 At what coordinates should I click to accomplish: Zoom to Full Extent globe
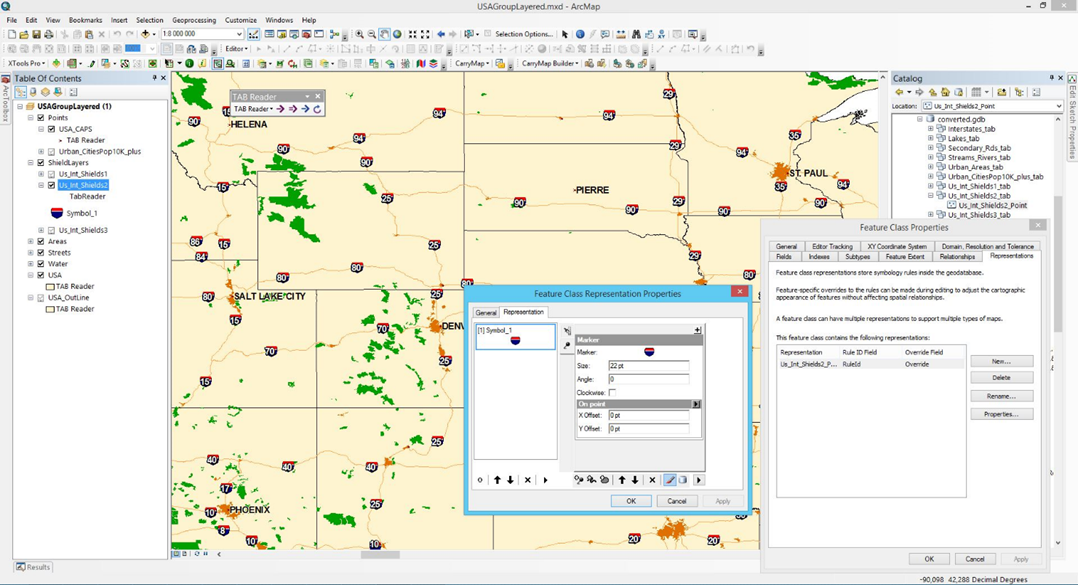[397, 34]
